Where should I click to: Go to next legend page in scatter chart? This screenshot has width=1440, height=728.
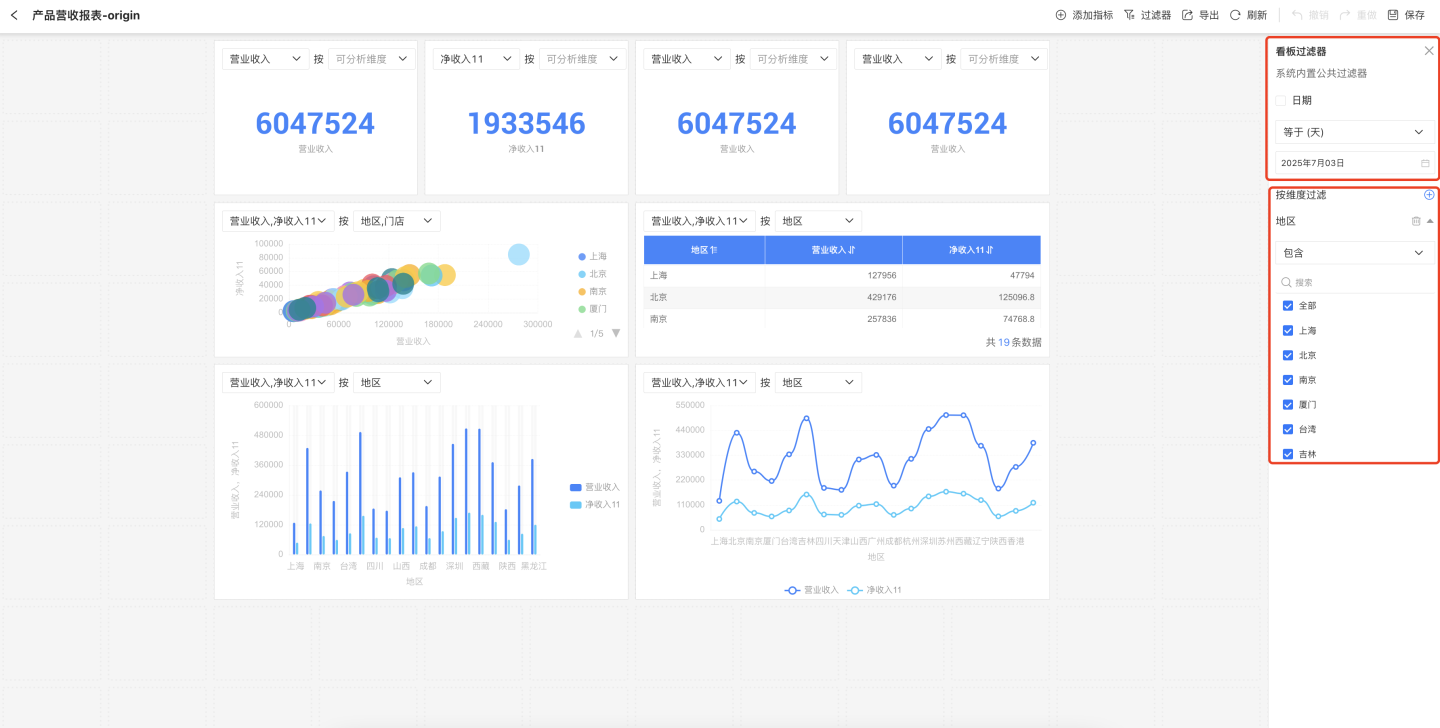pos(616,333)
